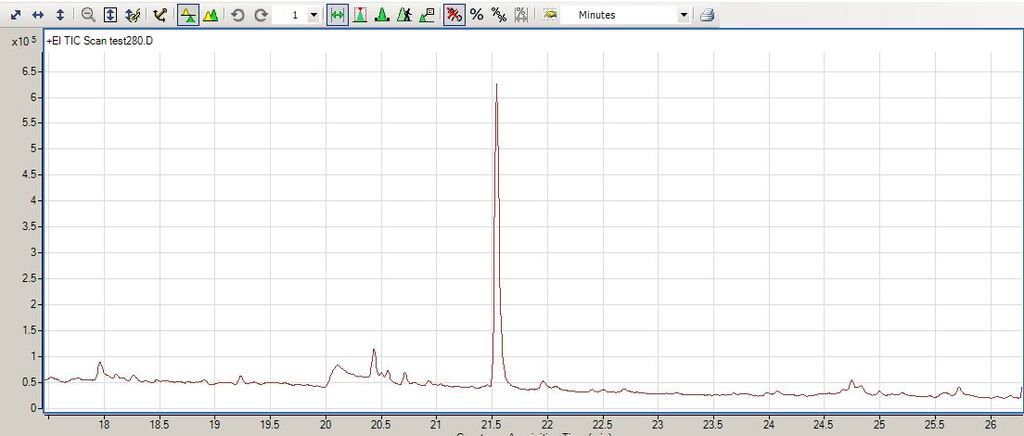Click the zoom out magnifier icon
The width and height of the screenshot is (1024, 436).
click(x=88, y=15)
